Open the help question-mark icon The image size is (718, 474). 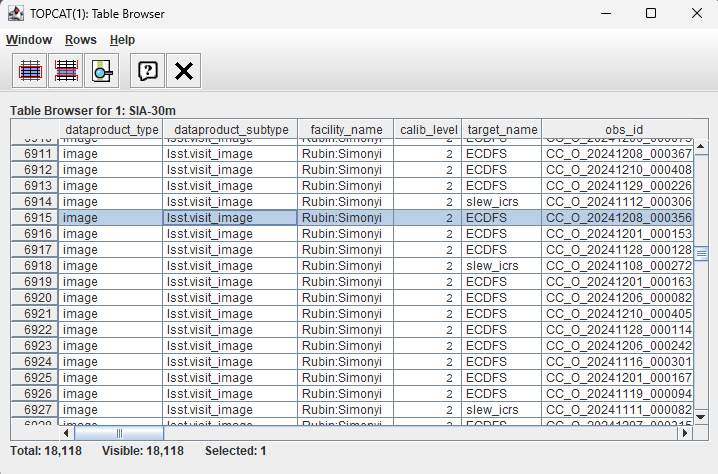pyautogui.click(x=147, y=71)
